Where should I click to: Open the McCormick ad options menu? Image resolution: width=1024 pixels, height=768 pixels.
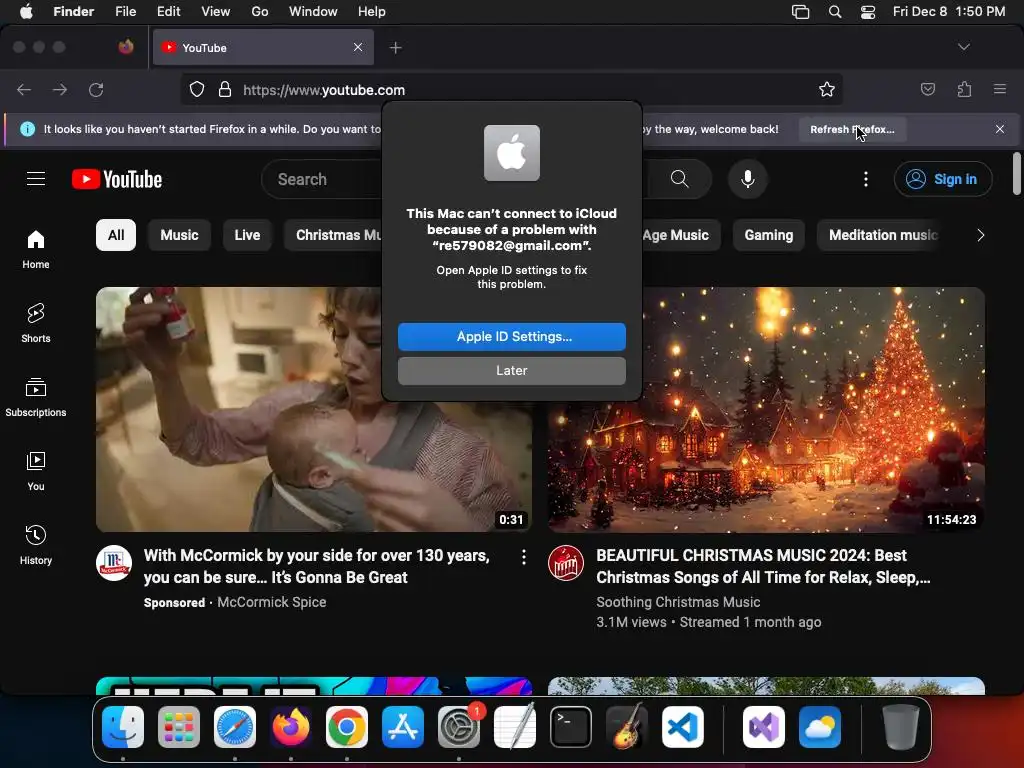524,557
